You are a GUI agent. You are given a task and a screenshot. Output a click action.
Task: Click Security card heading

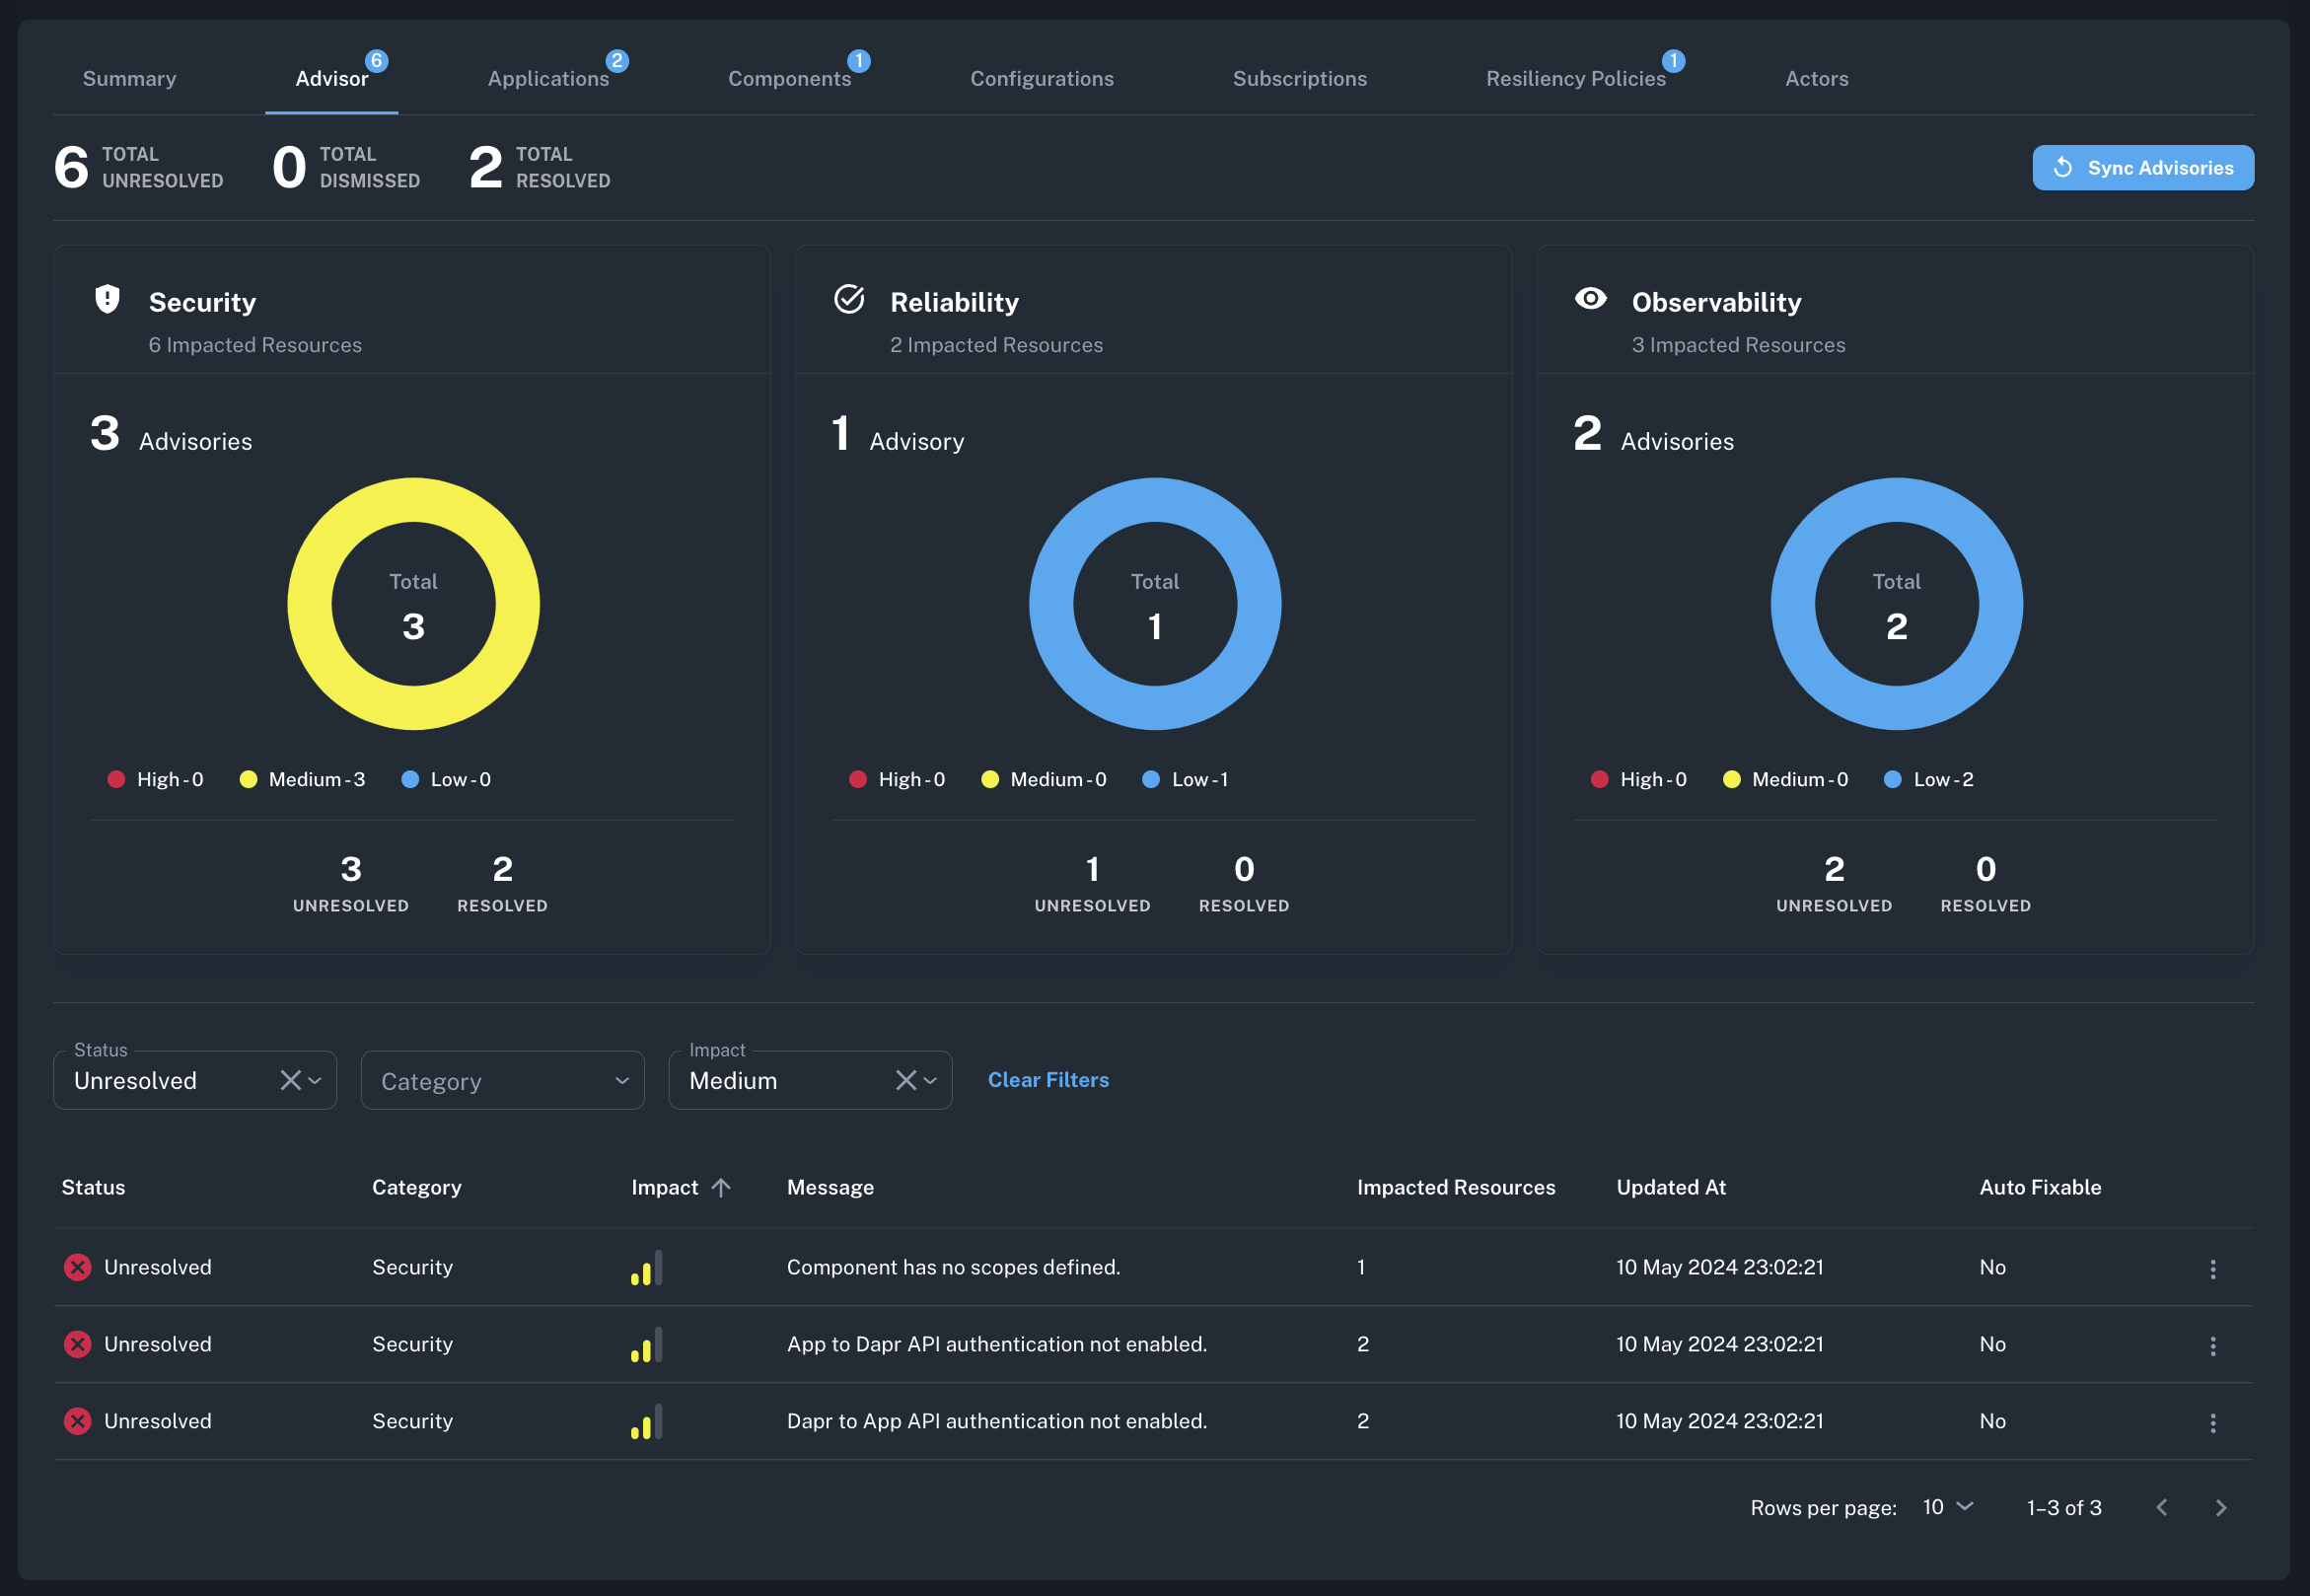click(202, 301)
